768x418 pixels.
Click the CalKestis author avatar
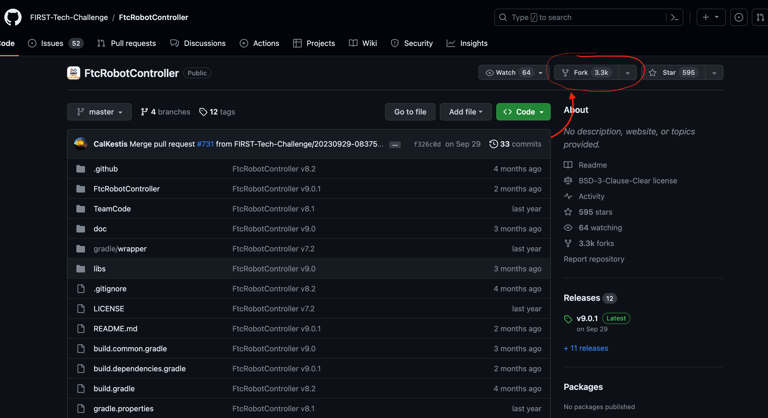tap(80, 144)
